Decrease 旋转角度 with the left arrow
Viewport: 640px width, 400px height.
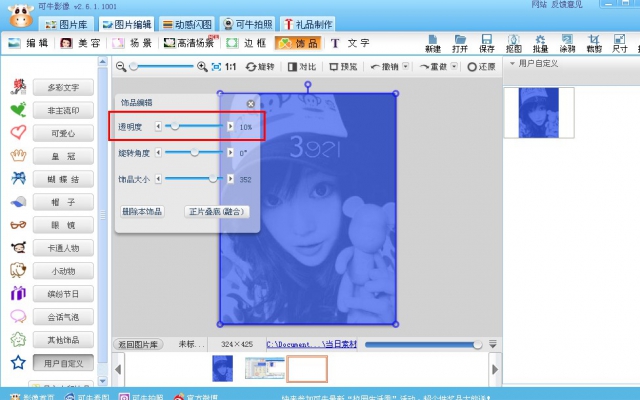click(x=158, y=153)
